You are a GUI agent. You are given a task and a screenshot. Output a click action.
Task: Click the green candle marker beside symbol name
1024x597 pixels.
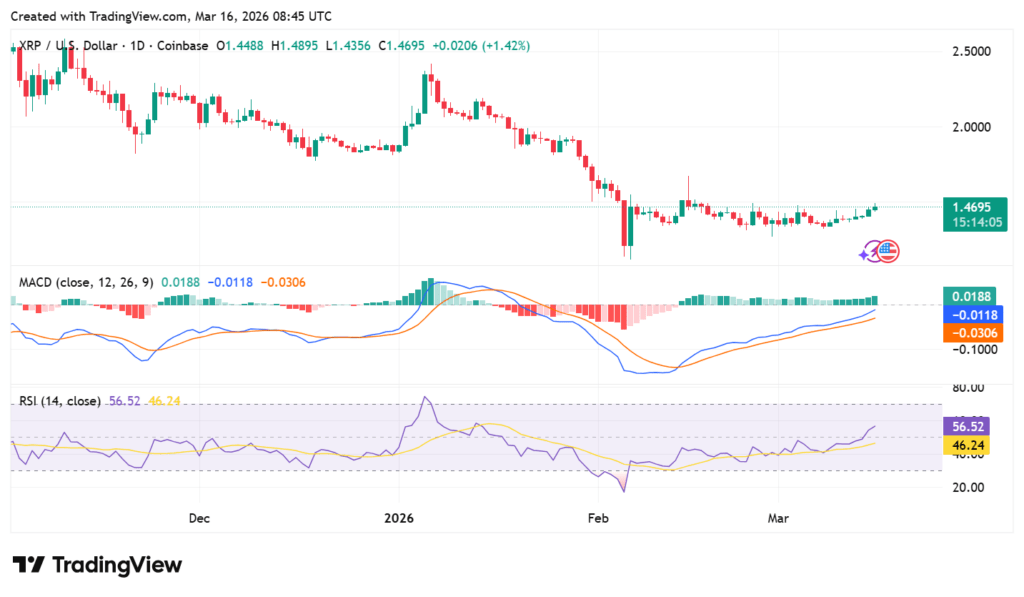14,45
